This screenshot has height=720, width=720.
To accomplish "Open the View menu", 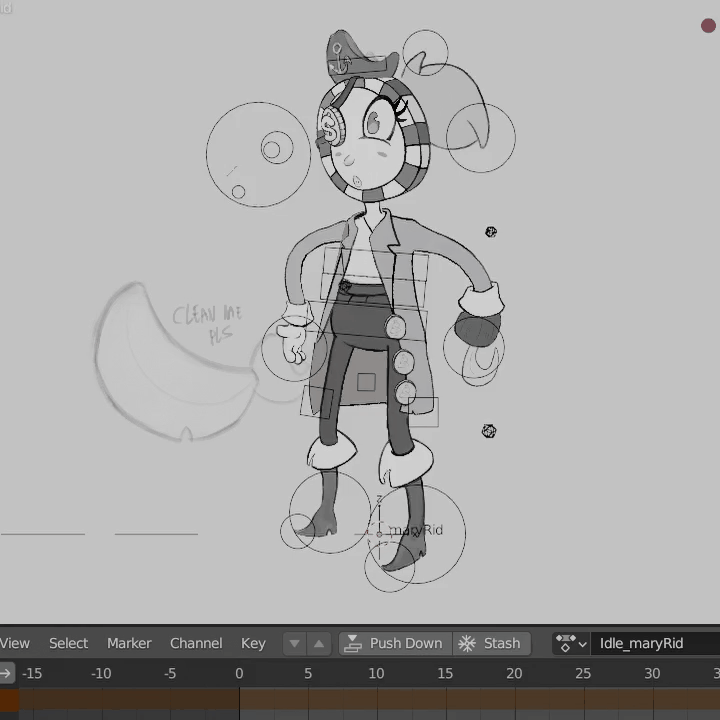I will [x=15, y=643].
